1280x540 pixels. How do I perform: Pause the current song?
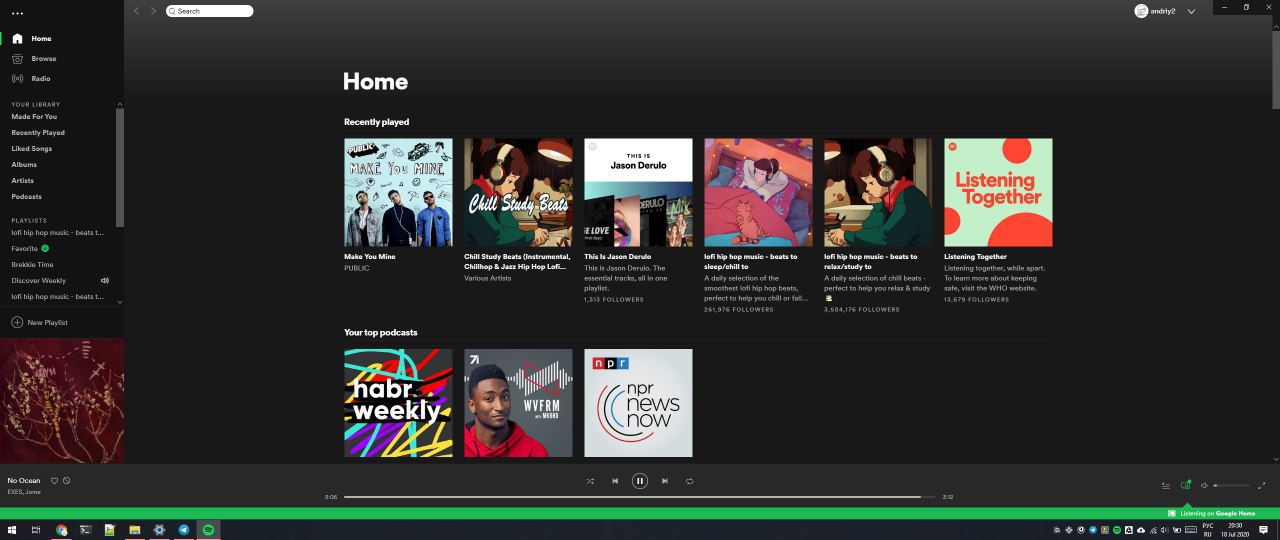click(640, 481)
